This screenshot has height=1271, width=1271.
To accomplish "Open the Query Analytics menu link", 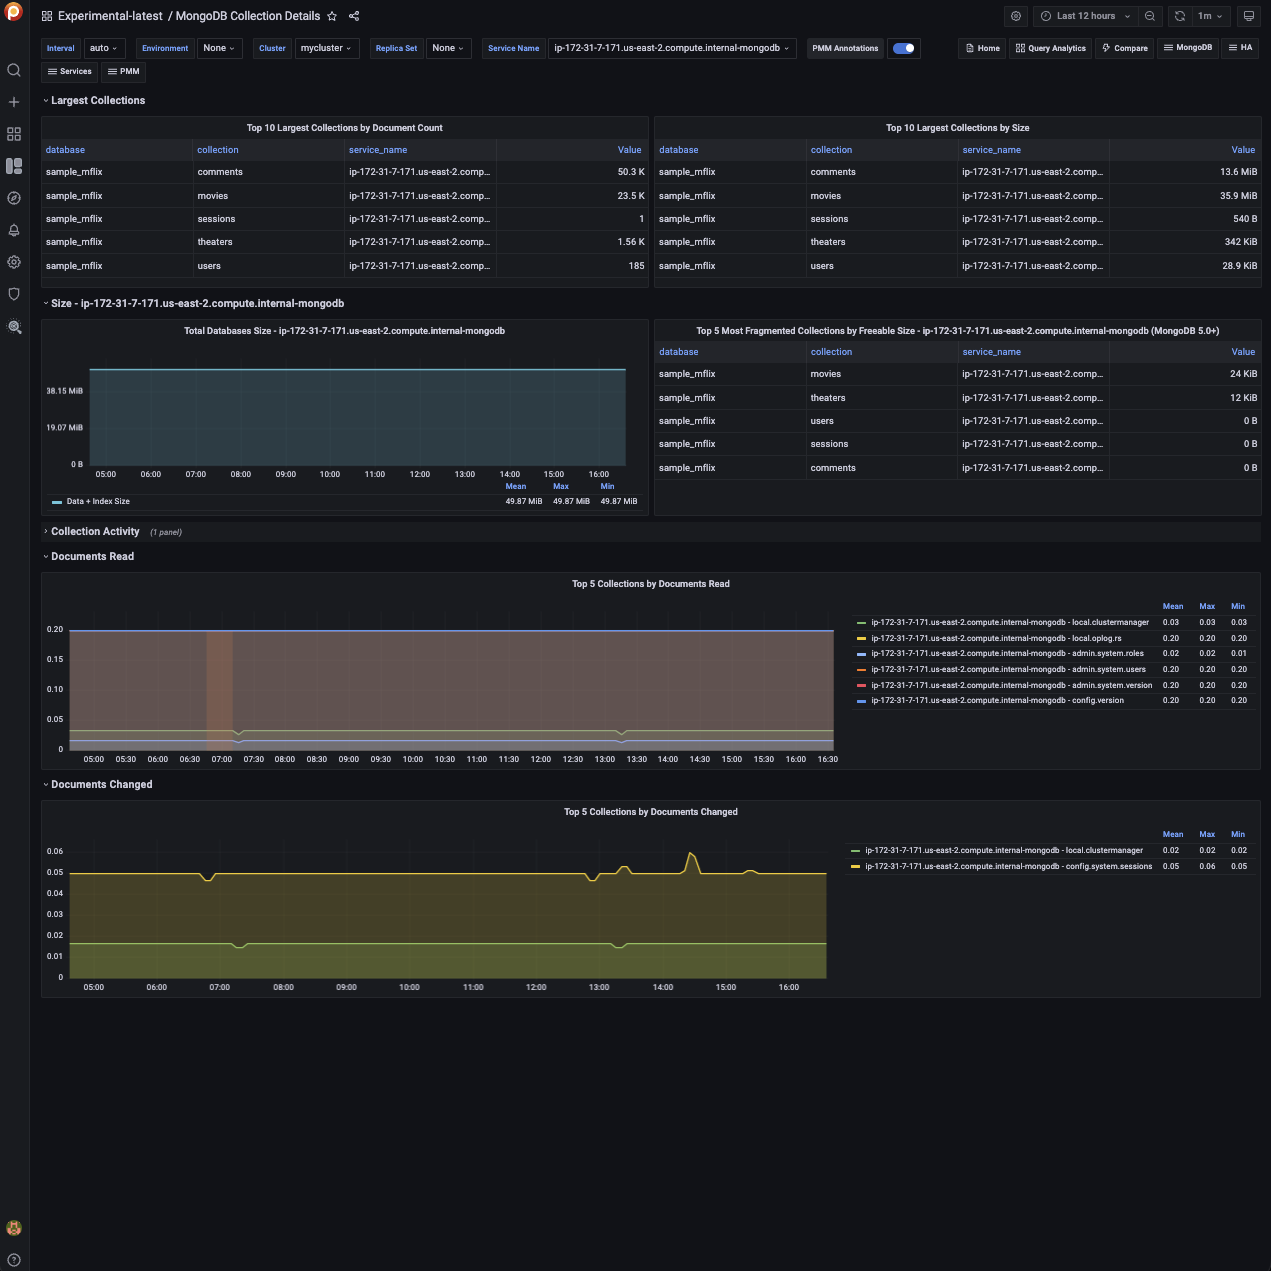I will tap(1050, 48).
